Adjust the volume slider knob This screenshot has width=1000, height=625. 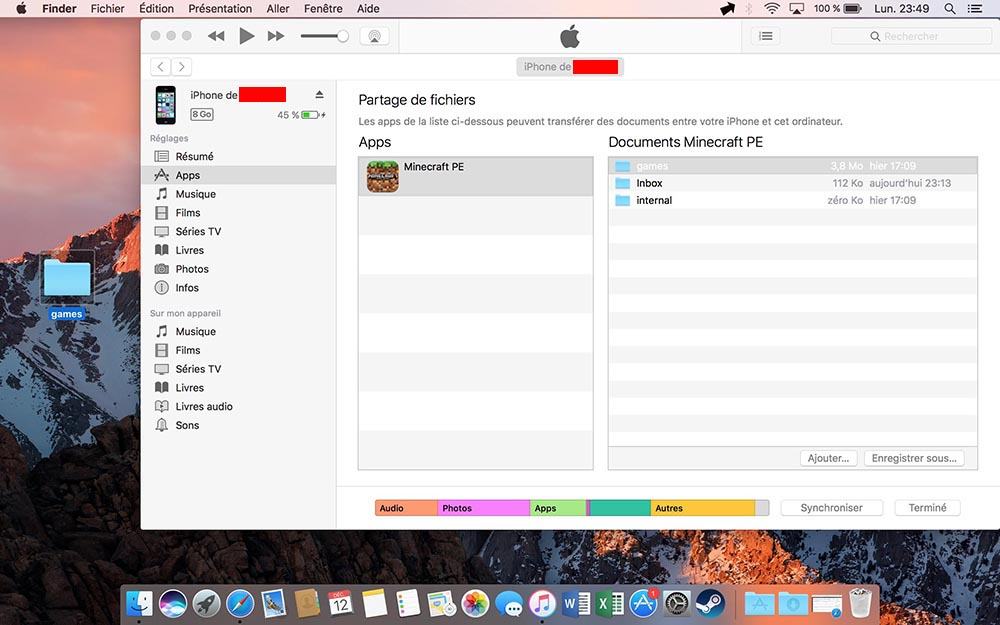(x=343, y=36)
